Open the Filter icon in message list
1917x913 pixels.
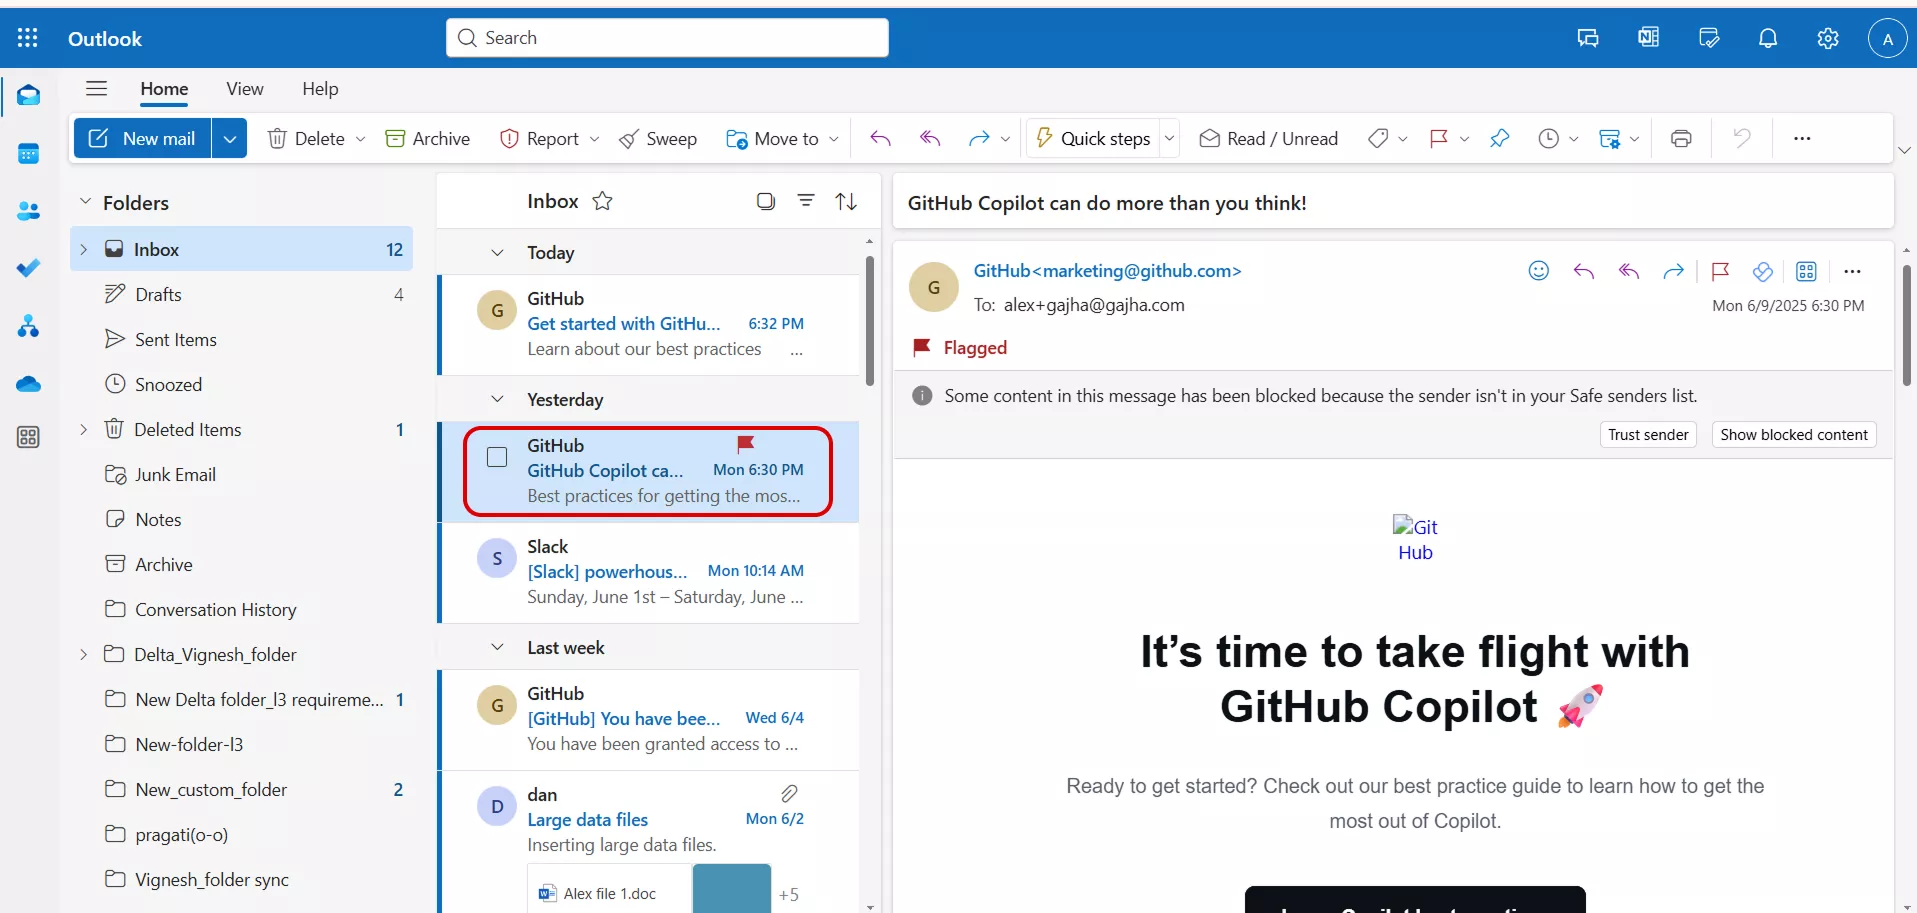click(805, 201)
